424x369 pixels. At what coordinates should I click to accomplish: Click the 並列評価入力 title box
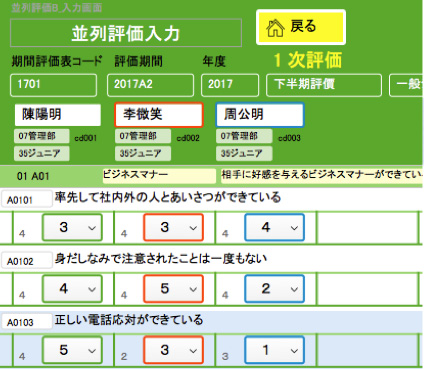click(x=126, y=33)
